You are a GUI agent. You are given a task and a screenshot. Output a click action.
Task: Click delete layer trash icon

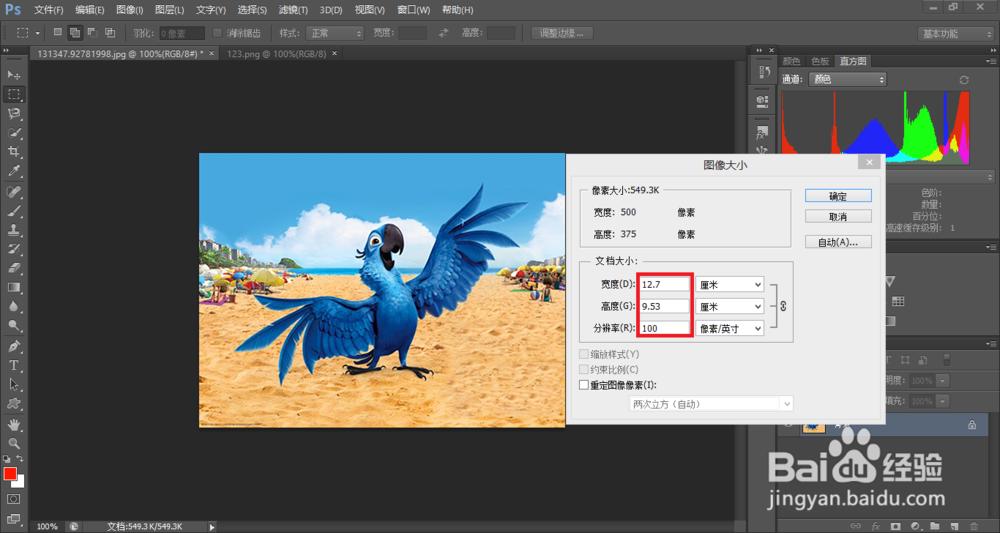click(x=973, y=526)
